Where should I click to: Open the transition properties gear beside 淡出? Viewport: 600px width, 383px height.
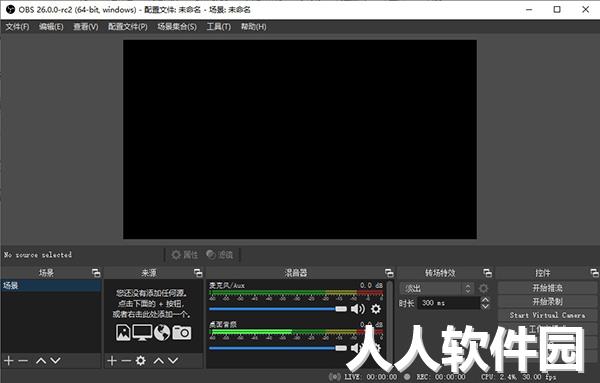pos(484,288)
